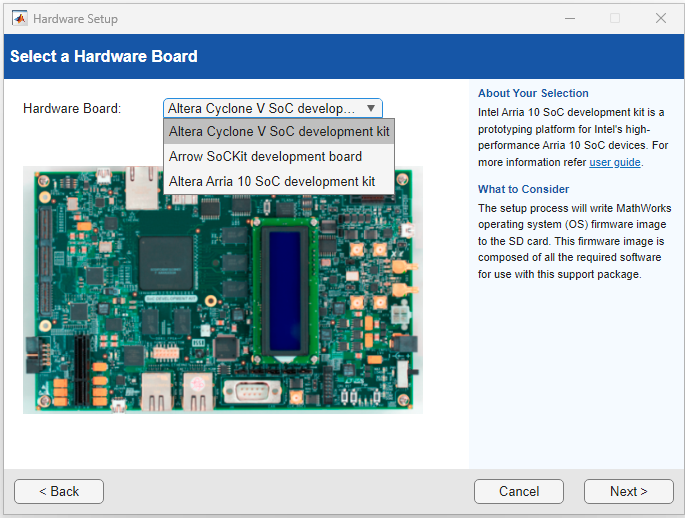Collapse the list with the dropdown arrow
This screenshot has width=685, height=518.
(x=371, y=108)
